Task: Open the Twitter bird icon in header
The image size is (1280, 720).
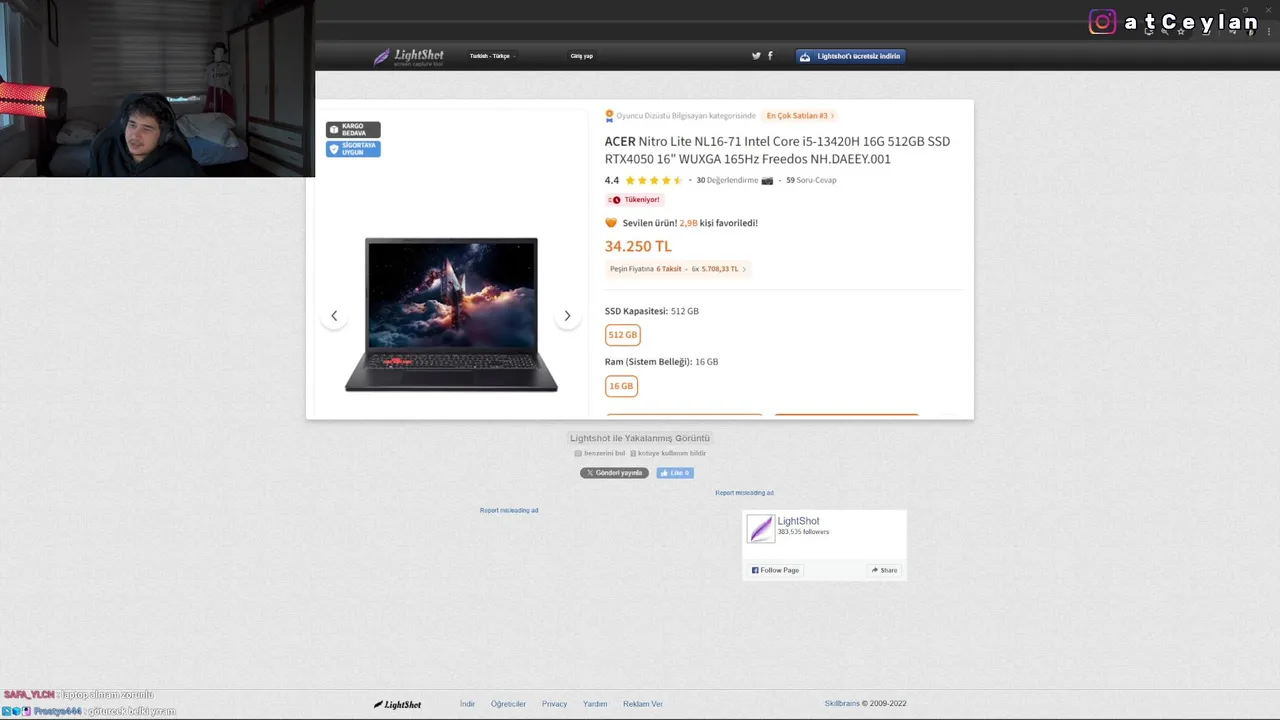Action: (756, 56)
